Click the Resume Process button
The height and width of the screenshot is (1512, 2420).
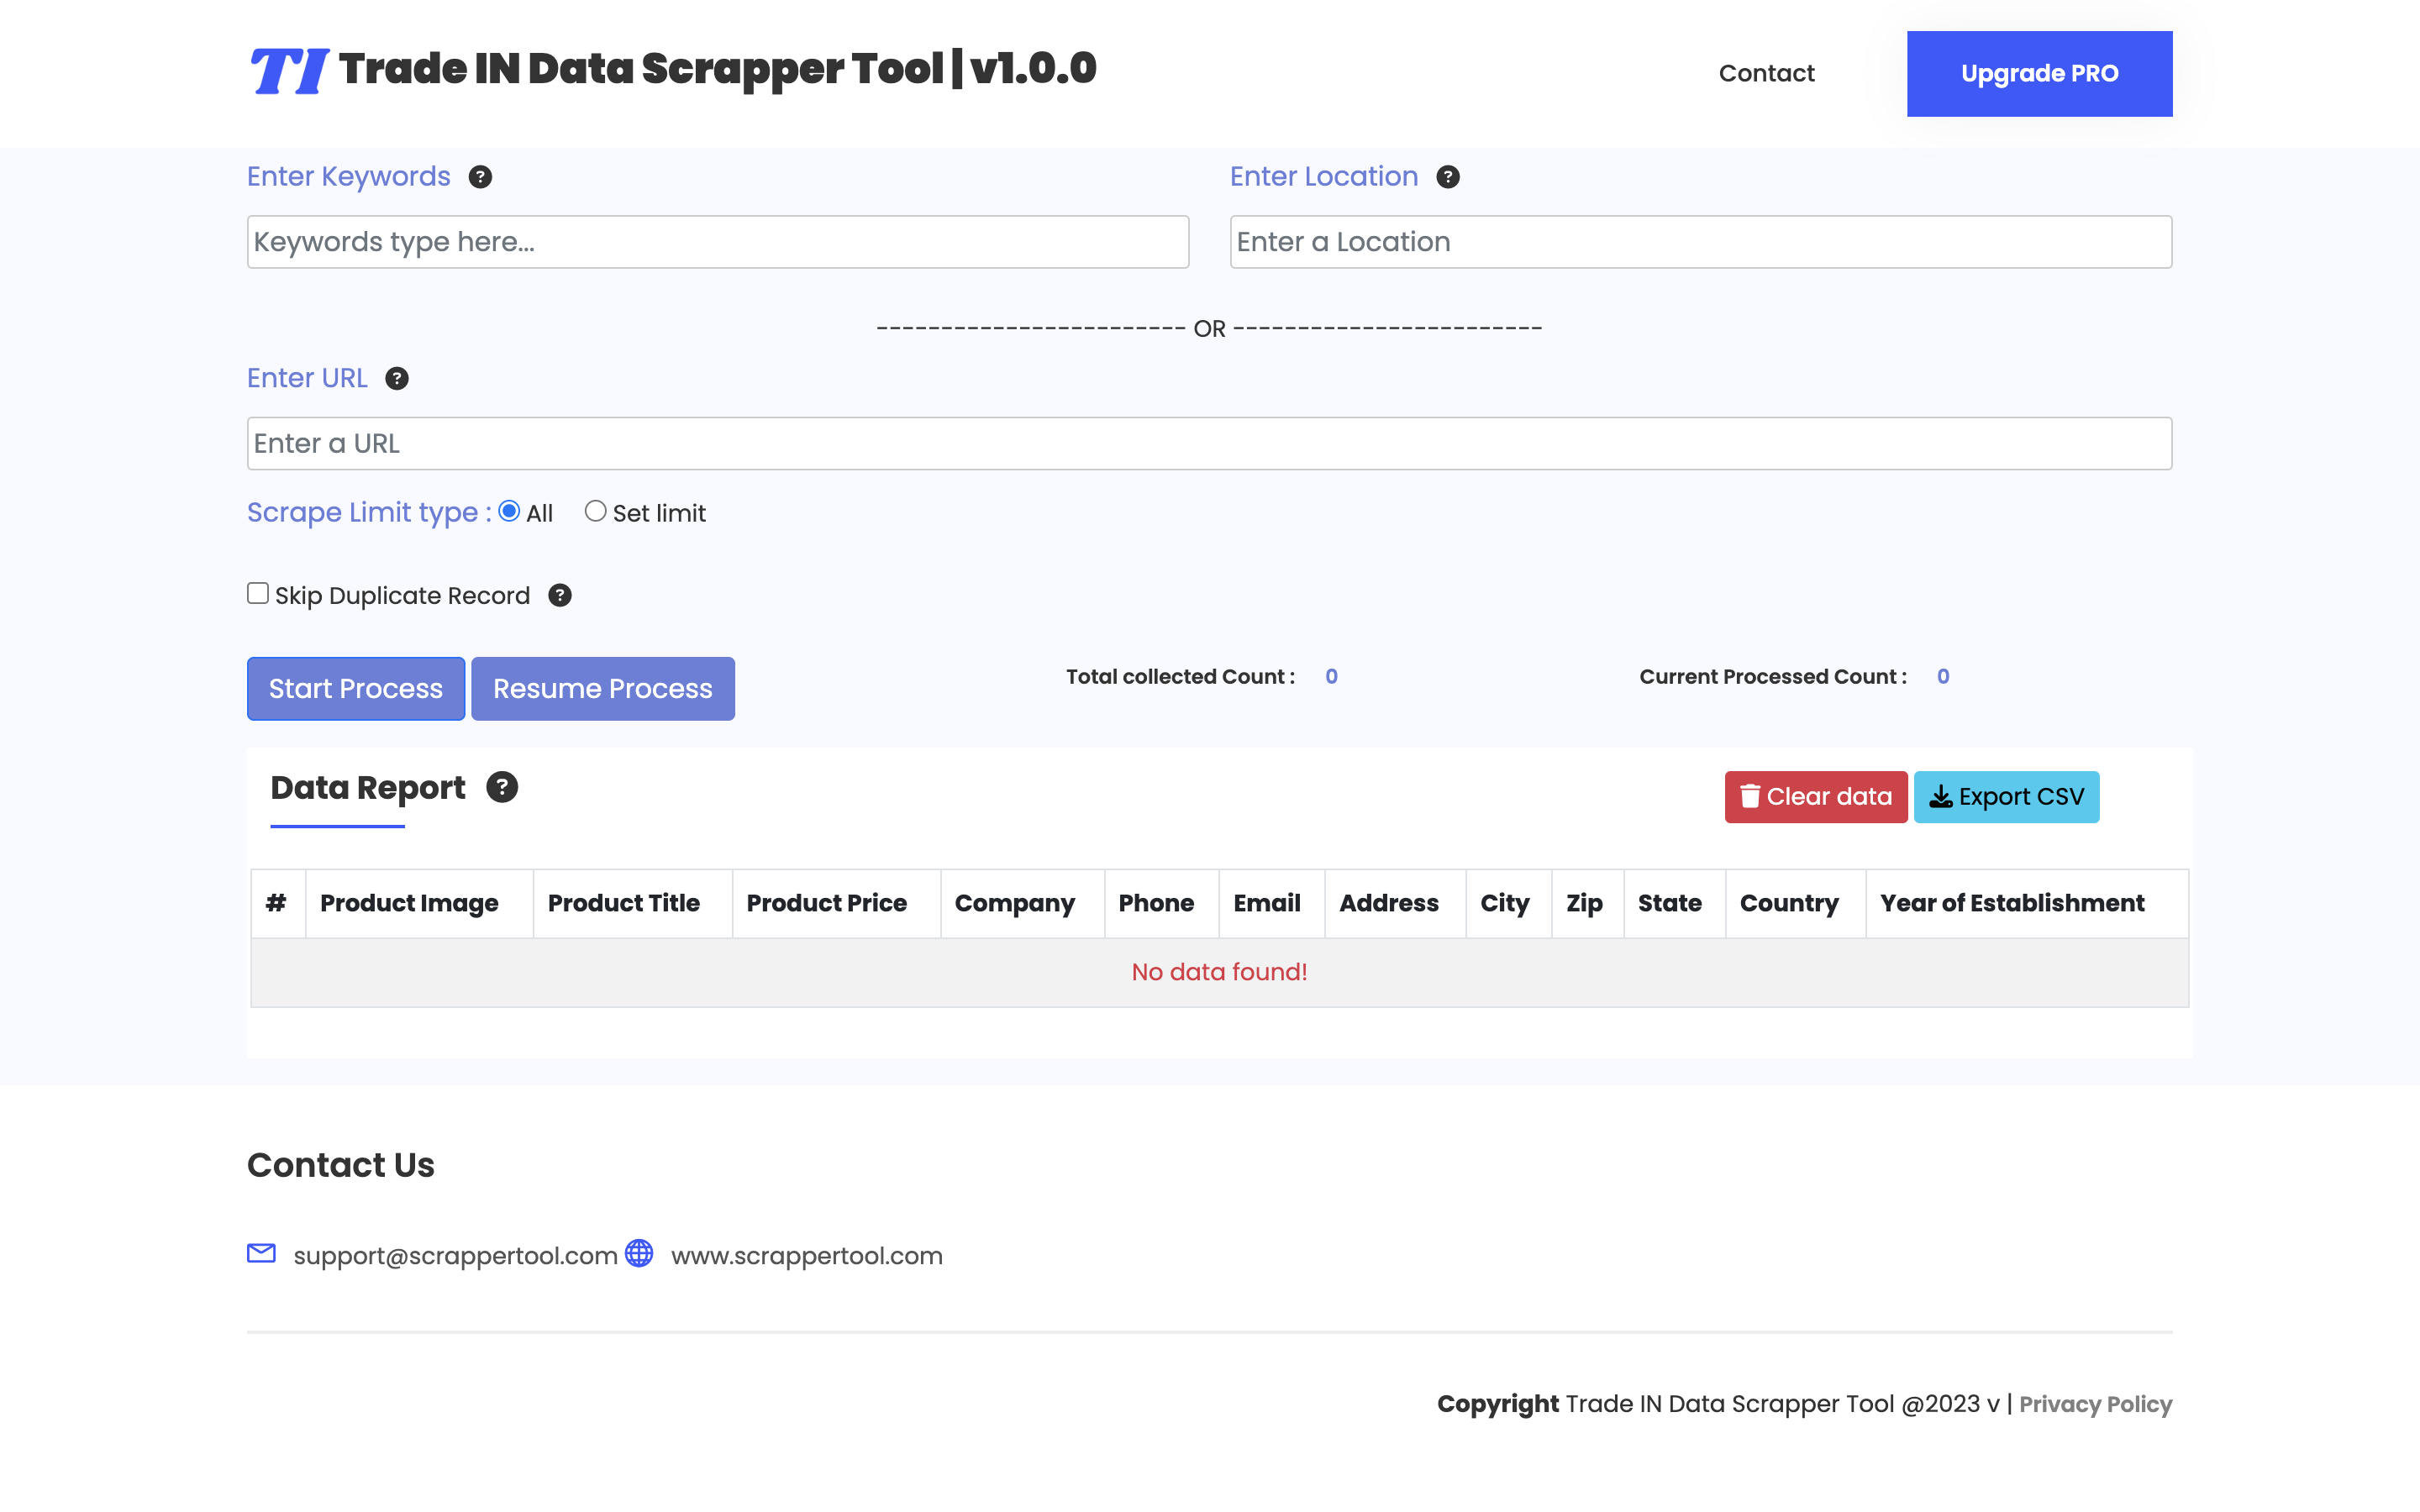coord(603,688)
